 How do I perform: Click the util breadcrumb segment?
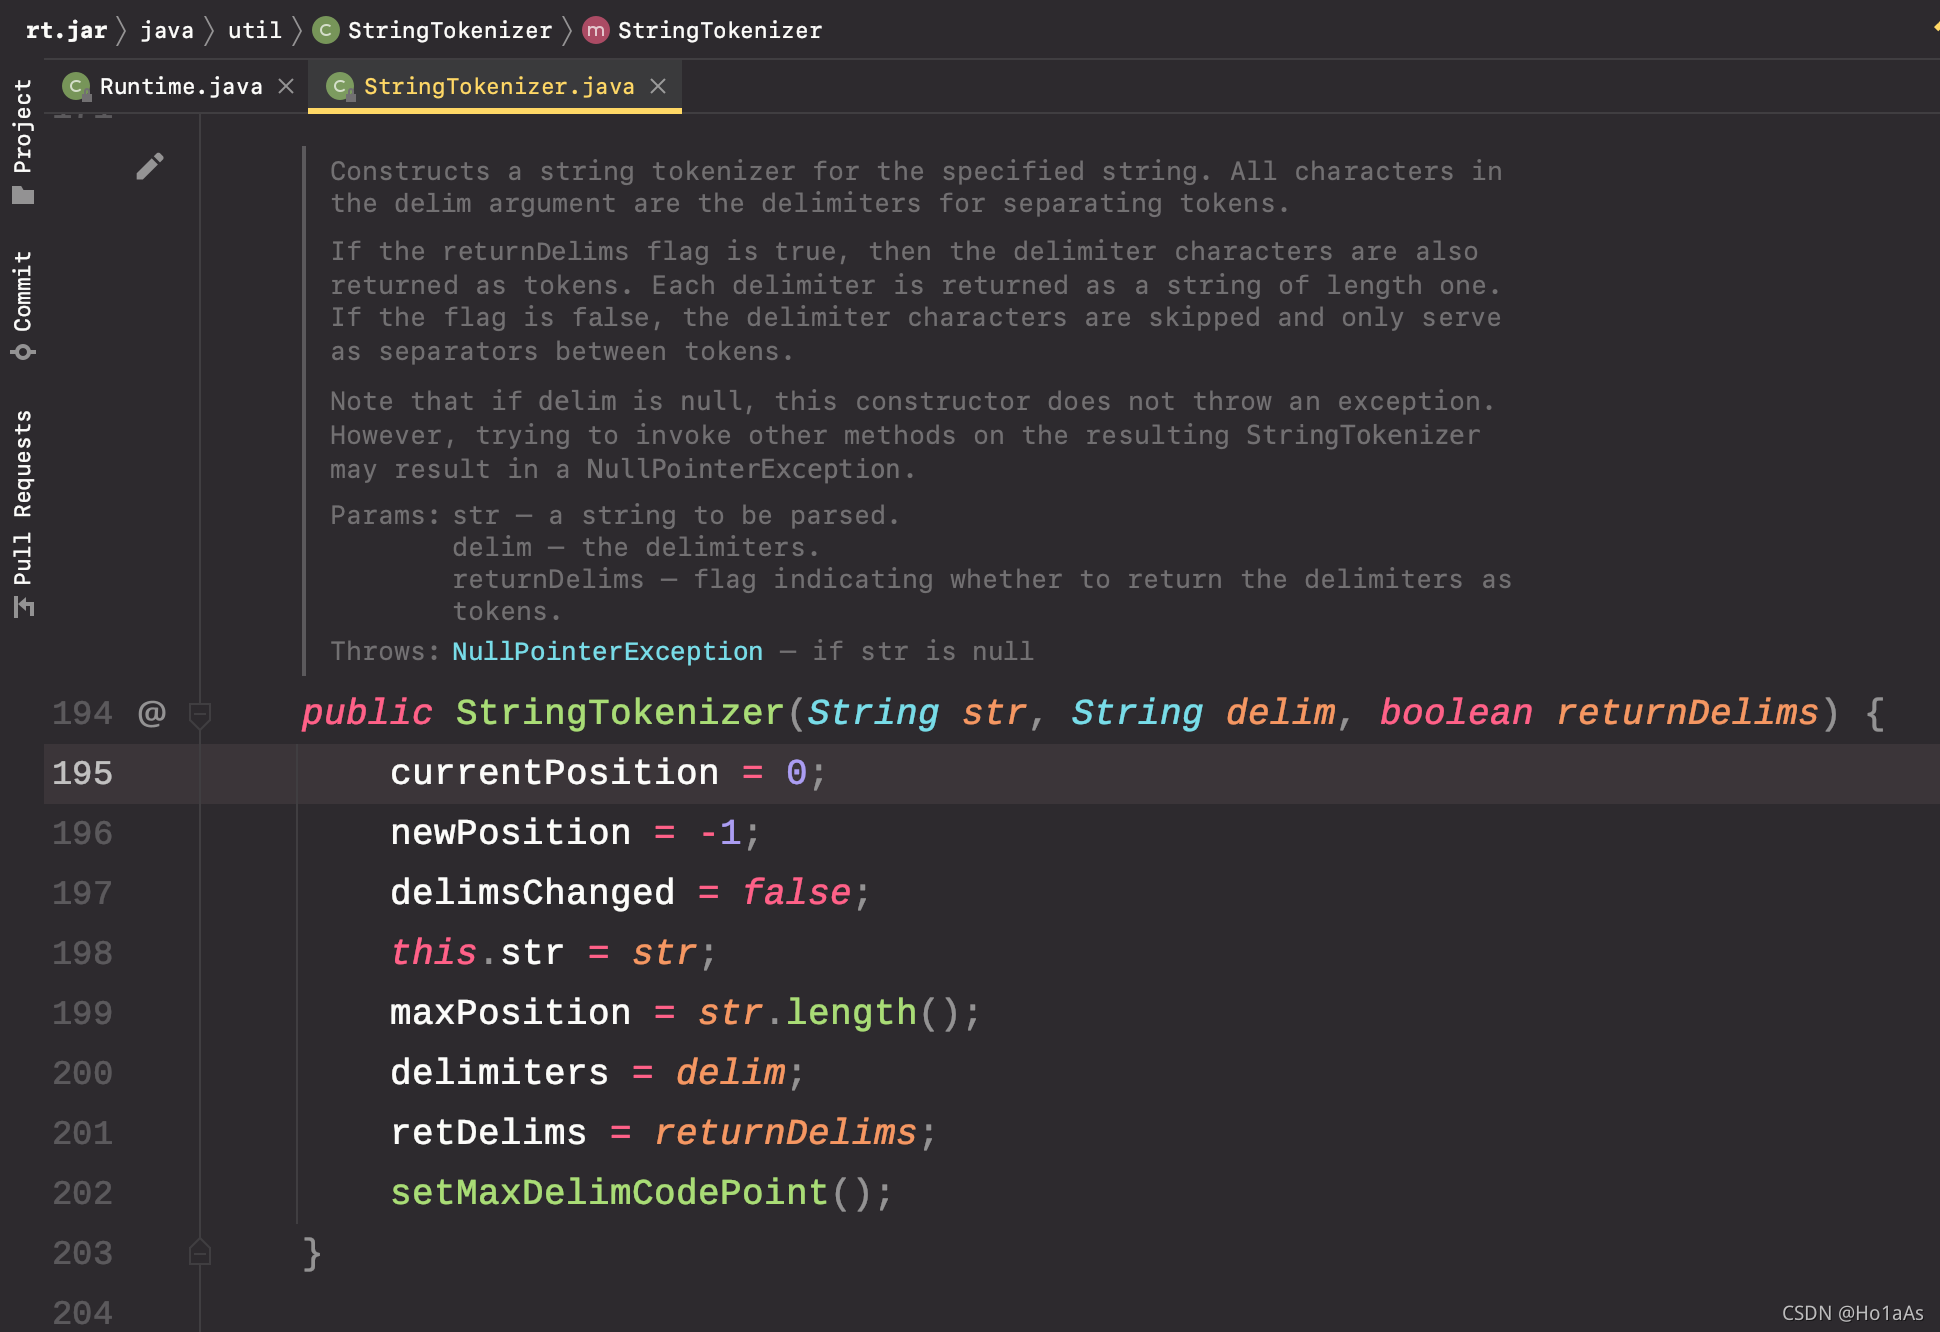254,30
